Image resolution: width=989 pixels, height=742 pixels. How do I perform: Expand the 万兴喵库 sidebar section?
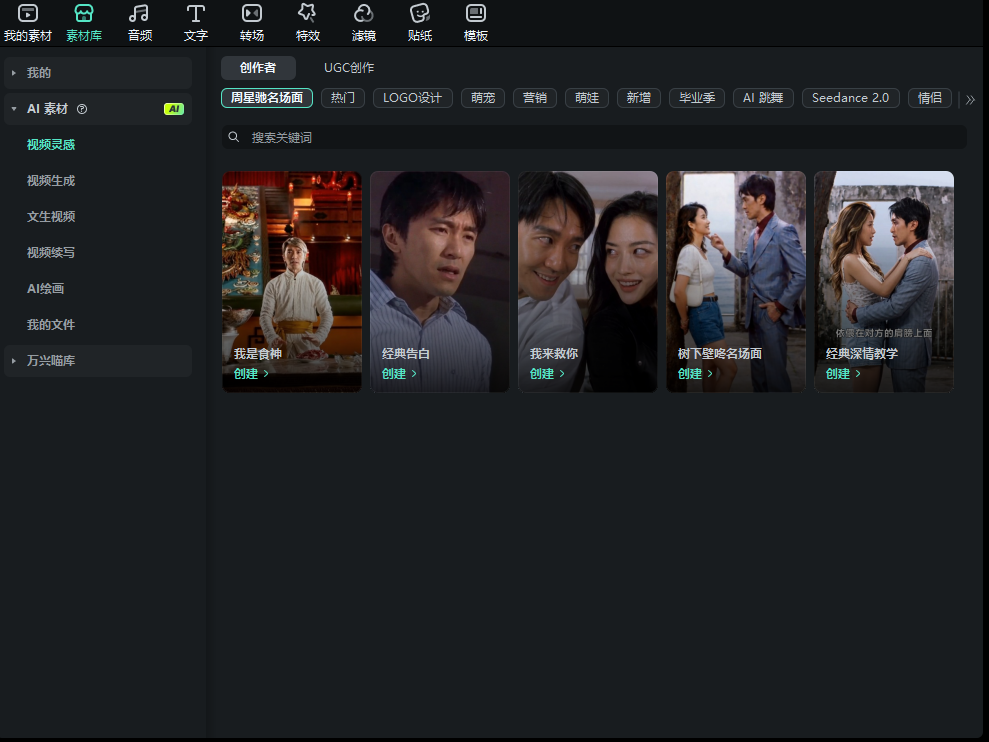pyautogui.click(x=14, y=361)
